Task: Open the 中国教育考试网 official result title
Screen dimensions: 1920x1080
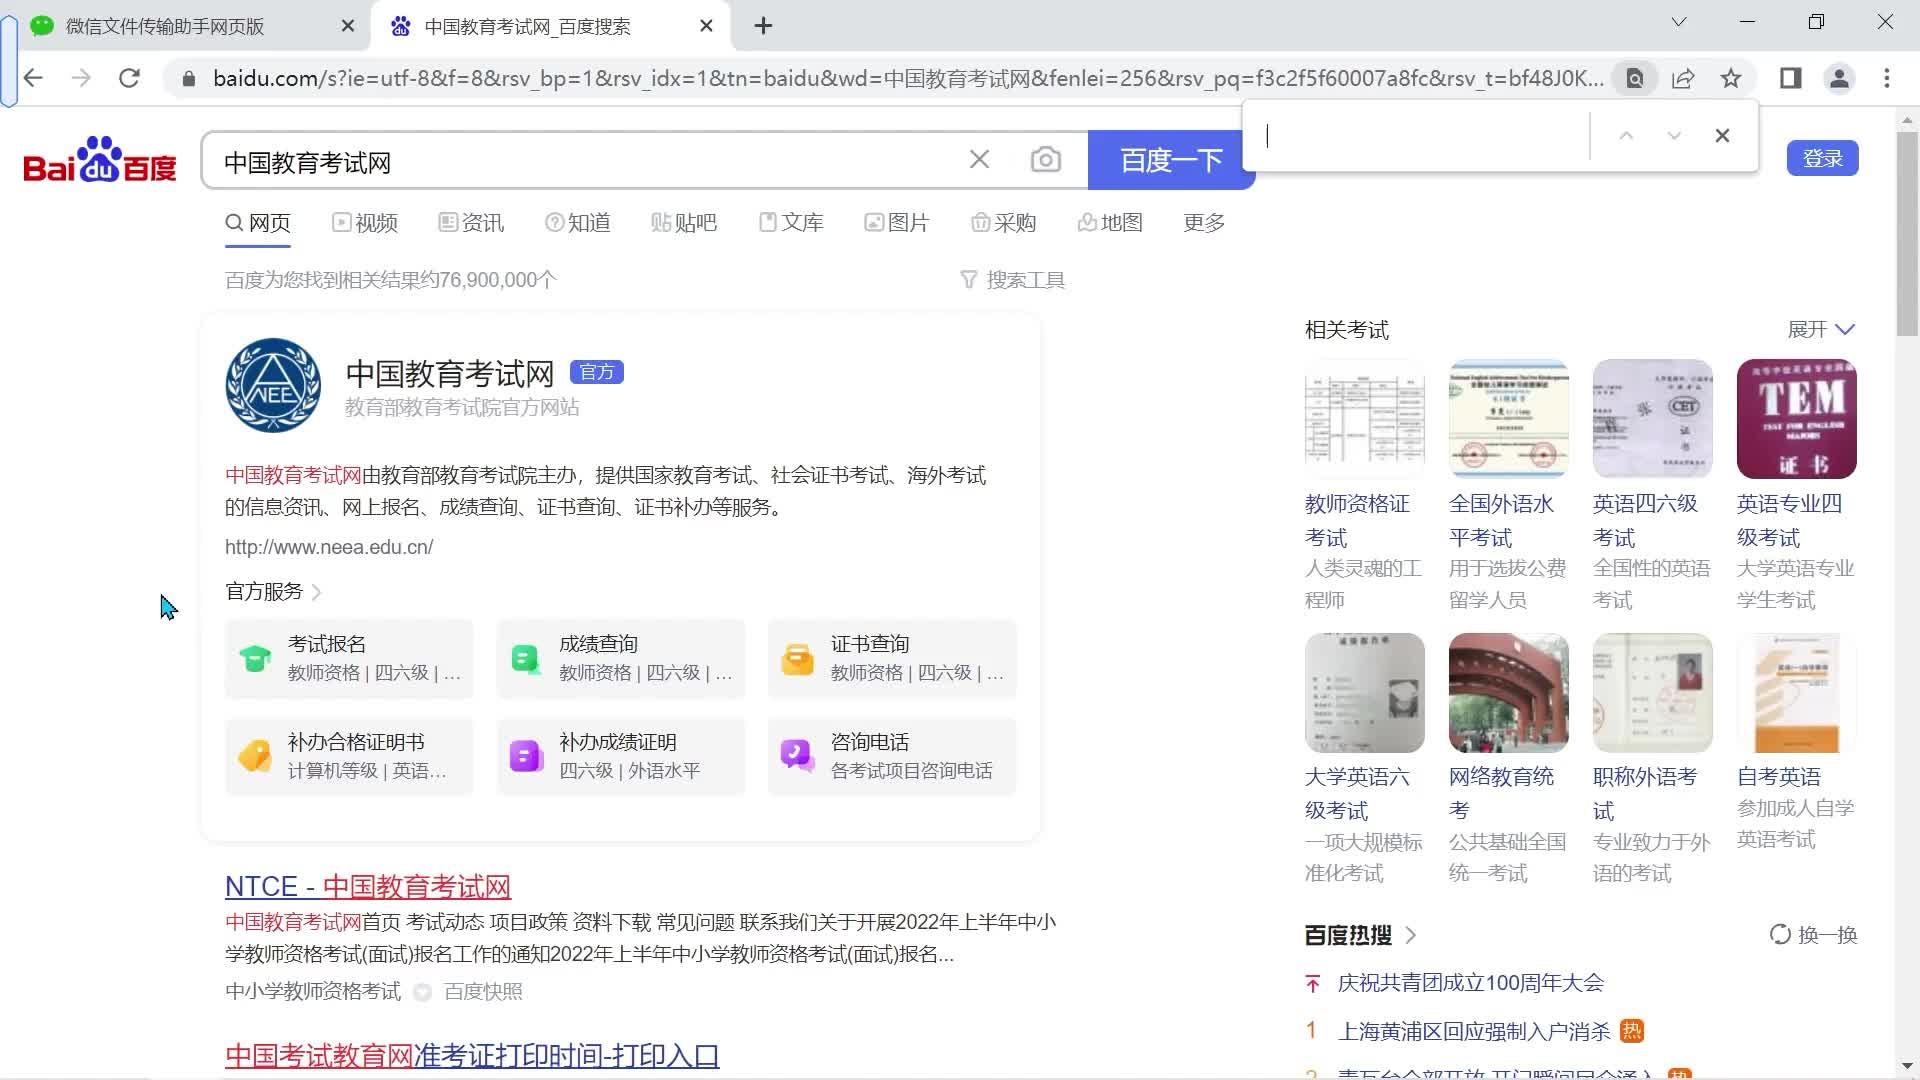Action: [450, 373]
